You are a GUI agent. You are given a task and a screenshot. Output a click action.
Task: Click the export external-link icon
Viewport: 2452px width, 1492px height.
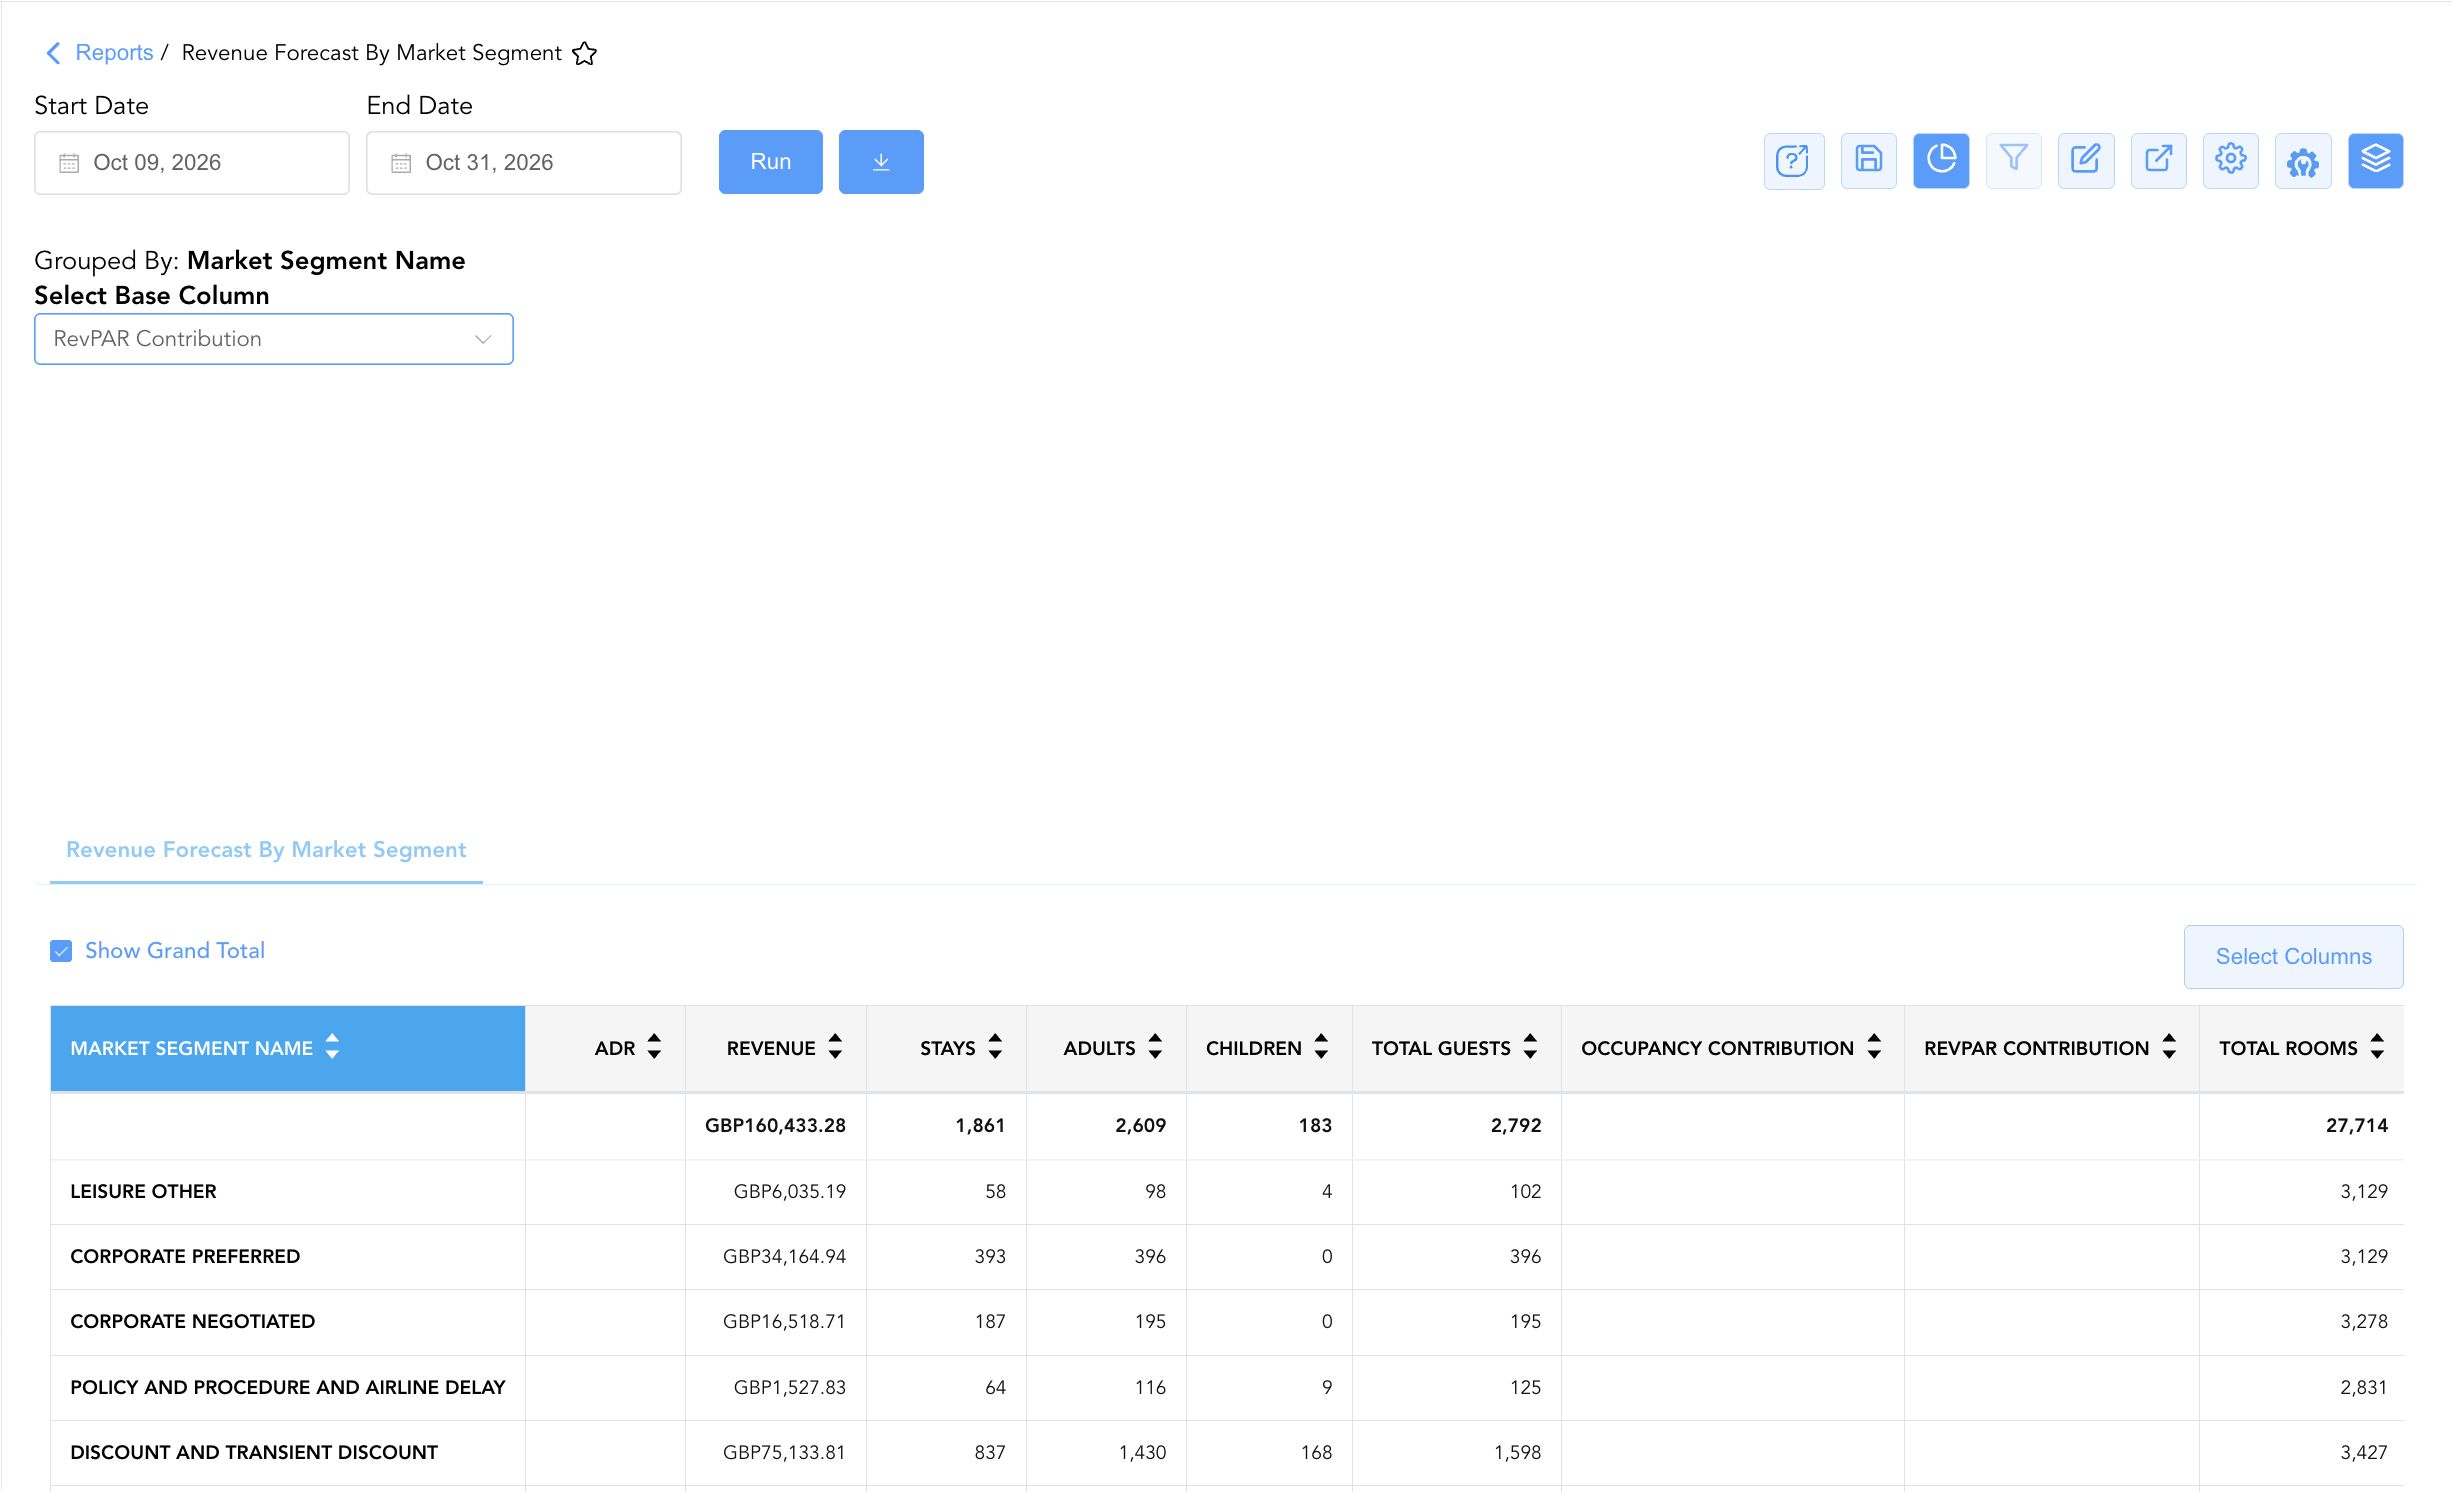pos(2159,161)
